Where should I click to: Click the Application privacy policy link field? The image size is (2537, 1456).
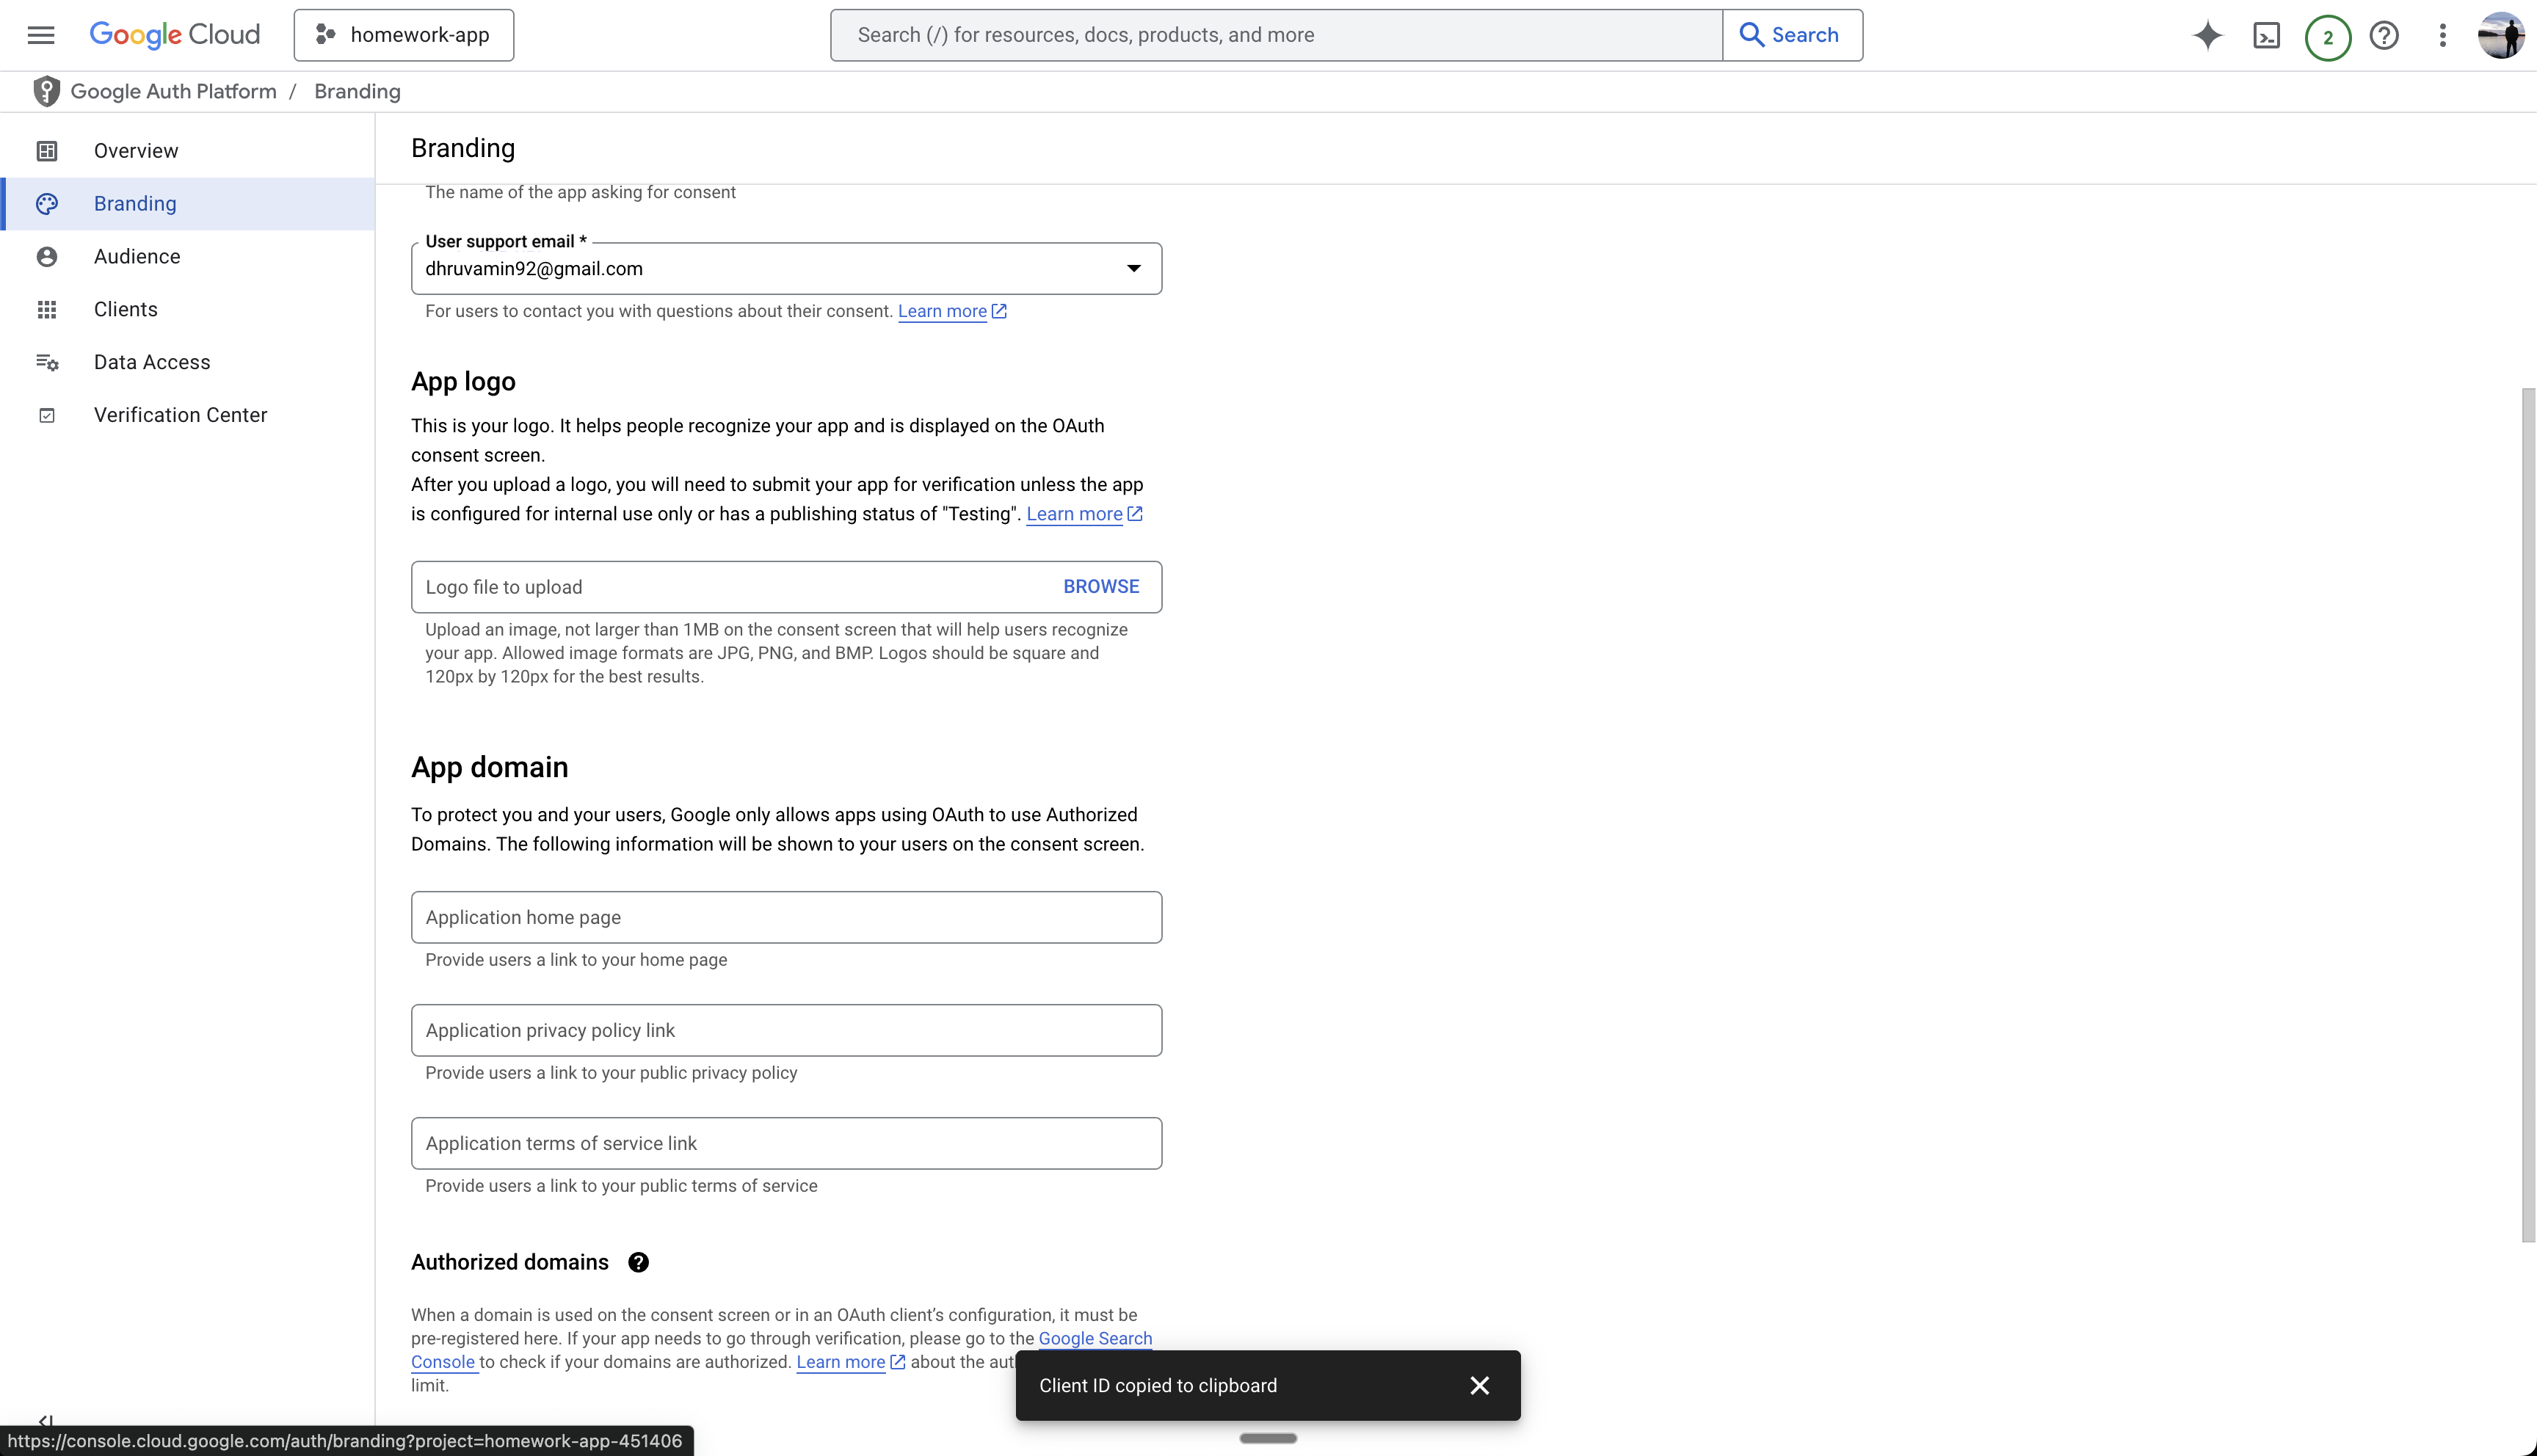[x=786, y=1030]
